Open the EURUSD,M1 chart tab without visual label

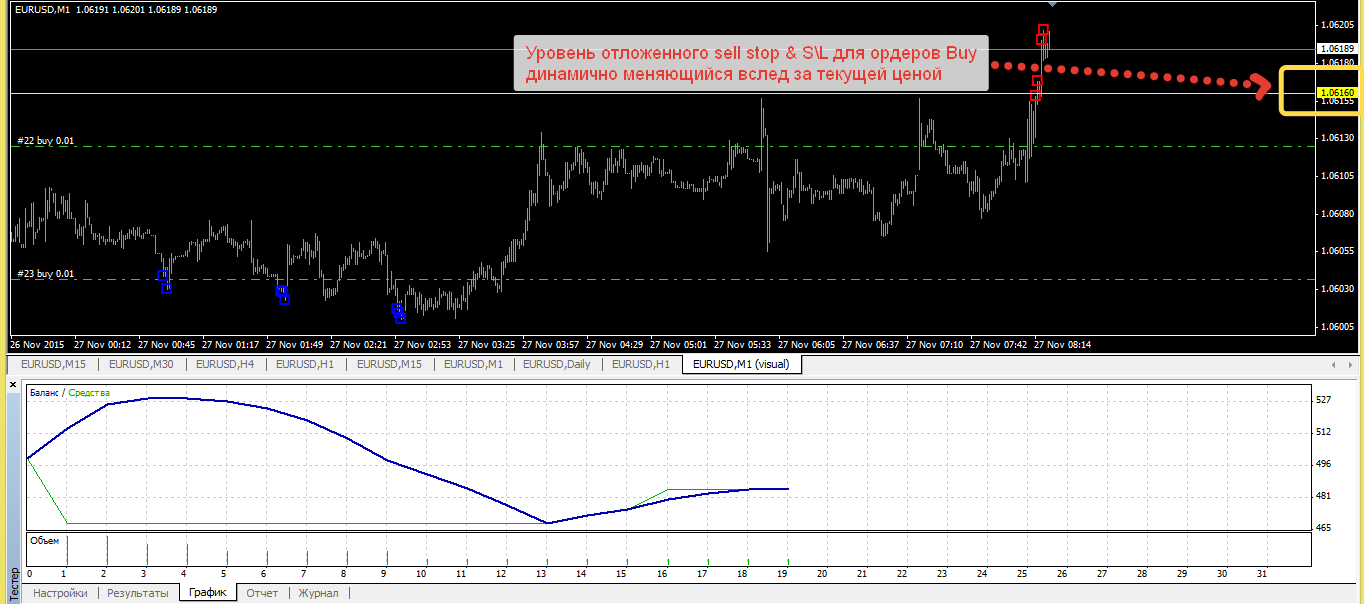point(474,364)
